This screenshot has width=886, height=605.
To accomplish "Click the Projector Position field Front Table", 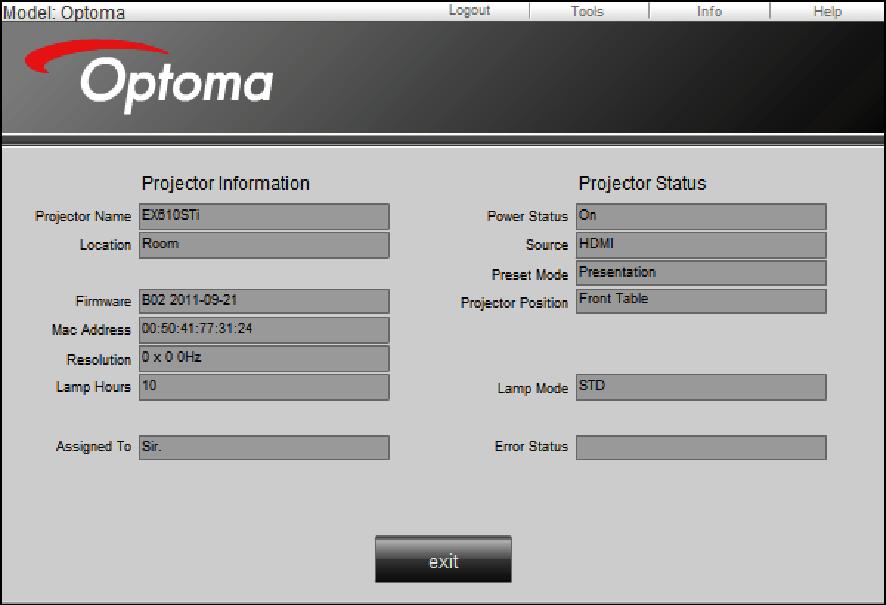I will tap(701, 301).
